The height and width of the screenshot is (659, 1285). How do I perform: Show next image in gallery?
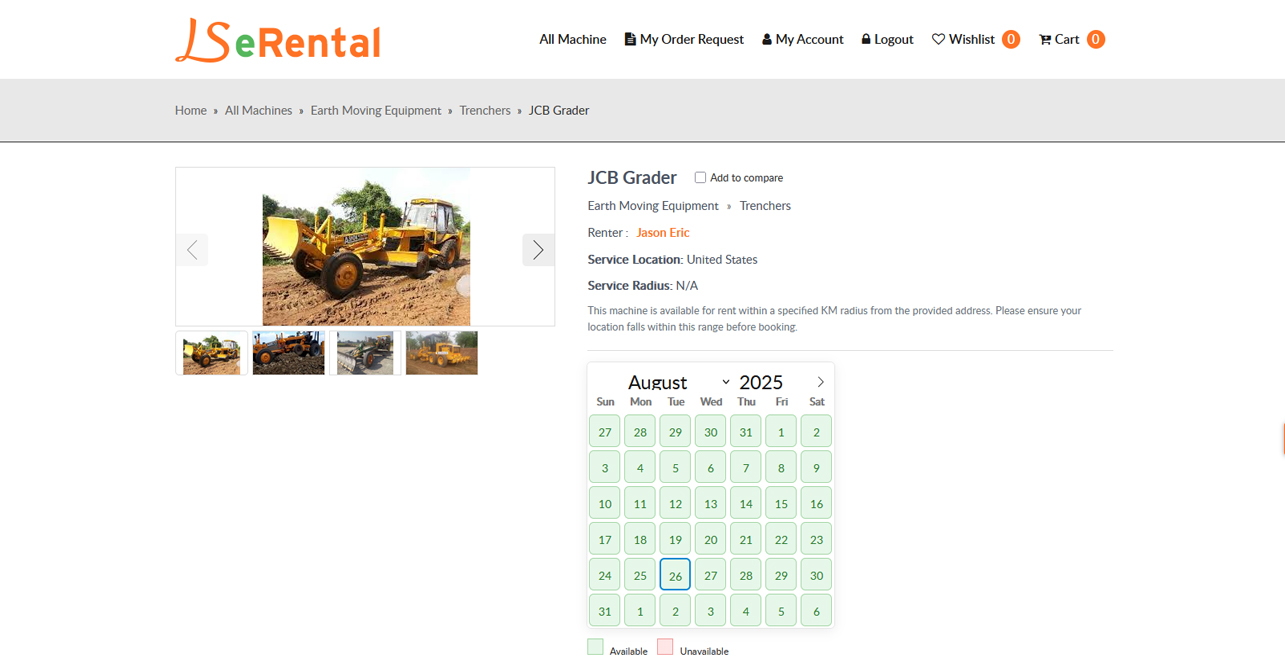[538, 249]
